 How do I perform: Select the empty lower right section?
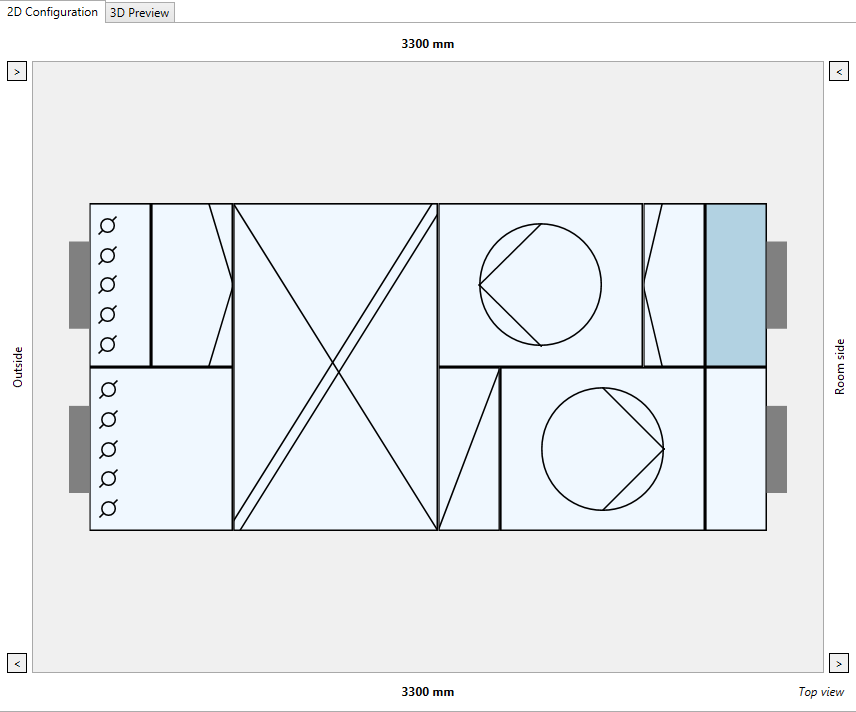(736, 449)
